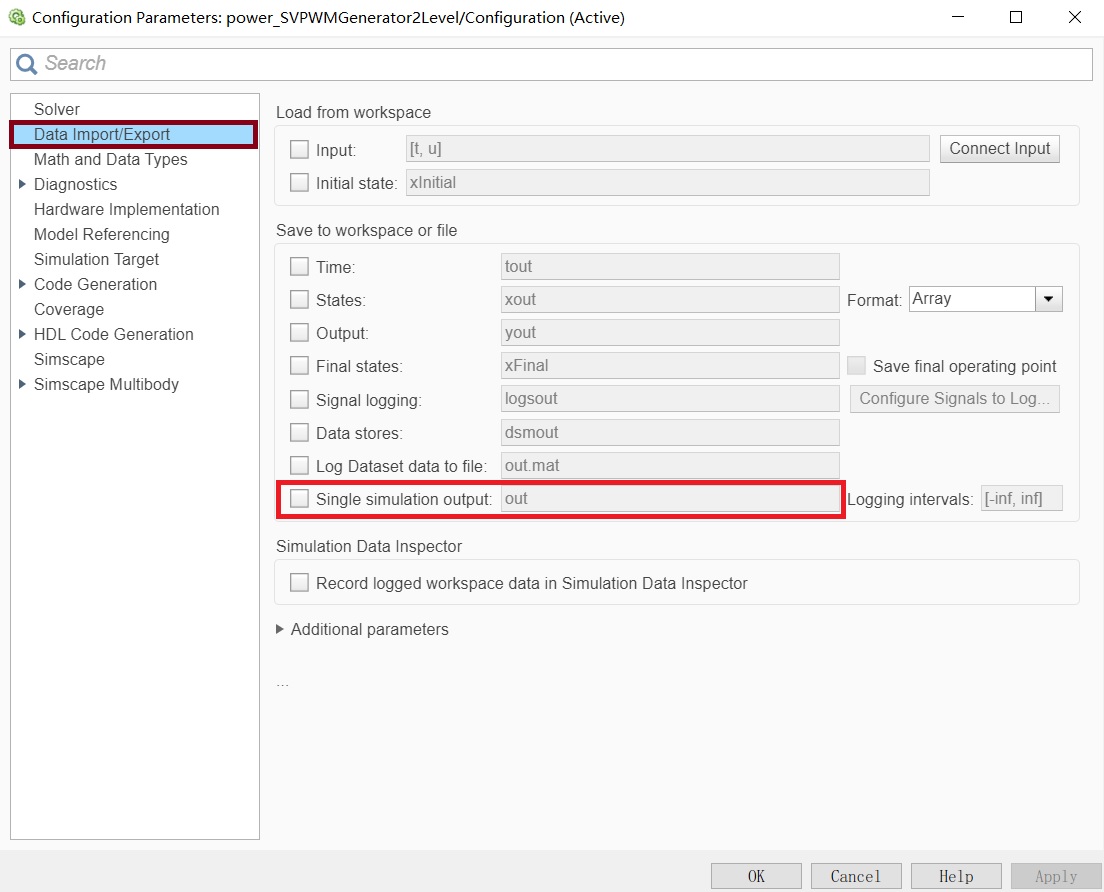The image size is (1104, 892).
Task: Click the logsout field
Action: click(670, 398)
